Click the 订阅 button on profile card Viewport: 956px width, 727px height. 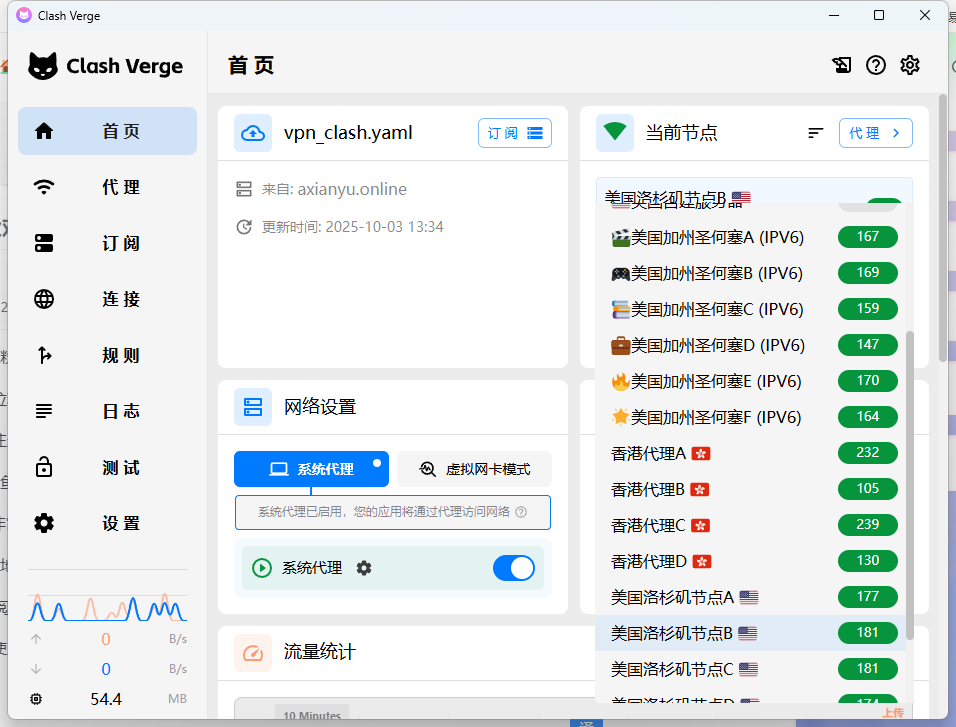click(514, 133)
